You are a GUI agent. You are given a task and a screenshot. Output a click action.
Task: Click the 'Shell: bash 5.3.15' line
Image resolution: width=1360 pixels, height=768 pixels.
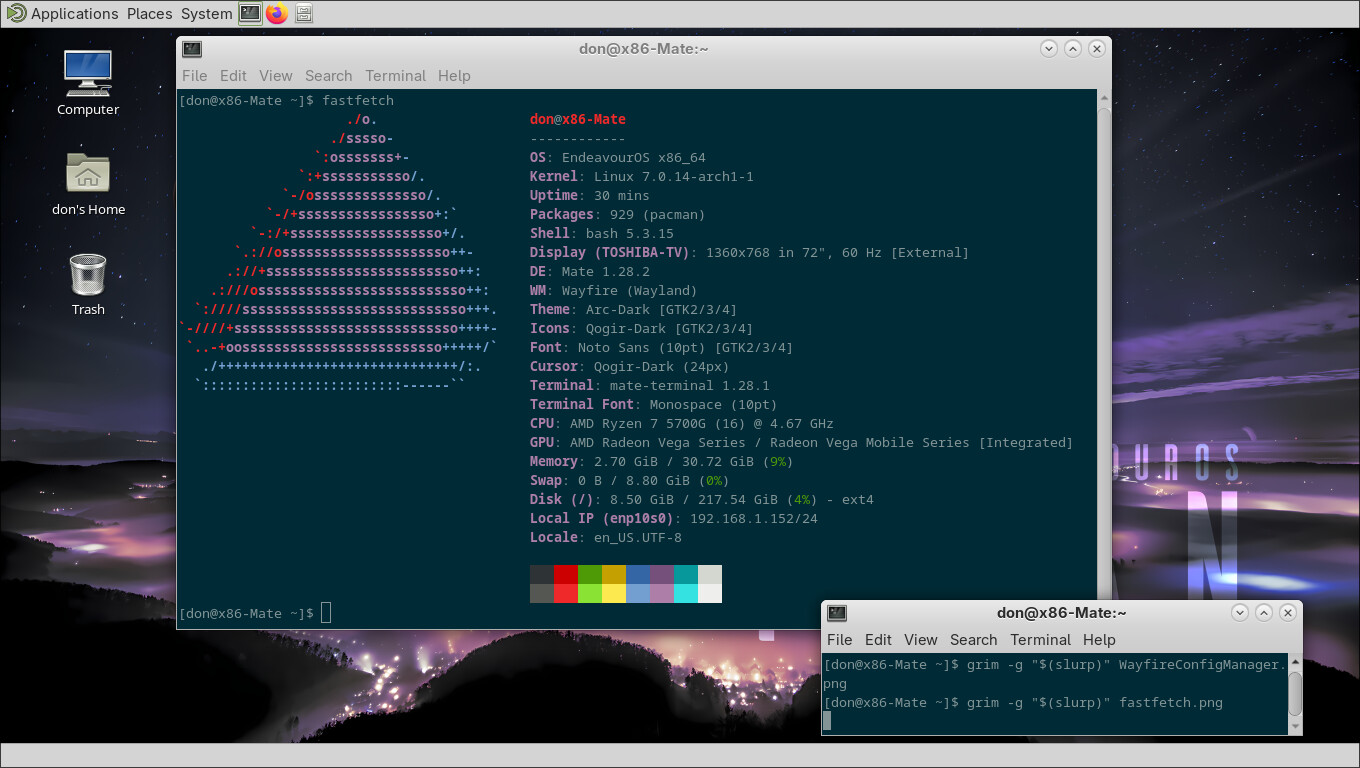click(x=602, y=234)
